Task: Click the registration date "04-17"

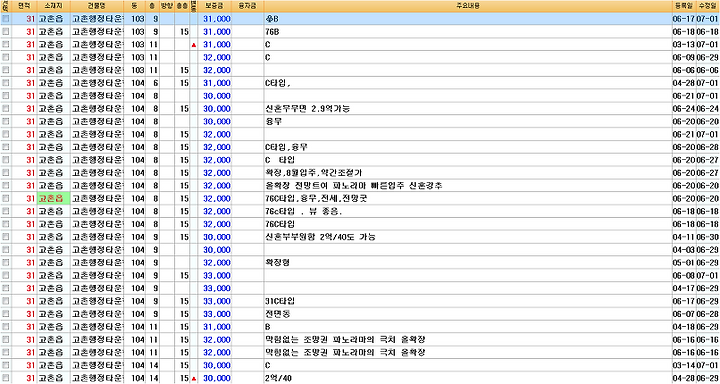Action: pyautogui.click(x=683, y=289)
